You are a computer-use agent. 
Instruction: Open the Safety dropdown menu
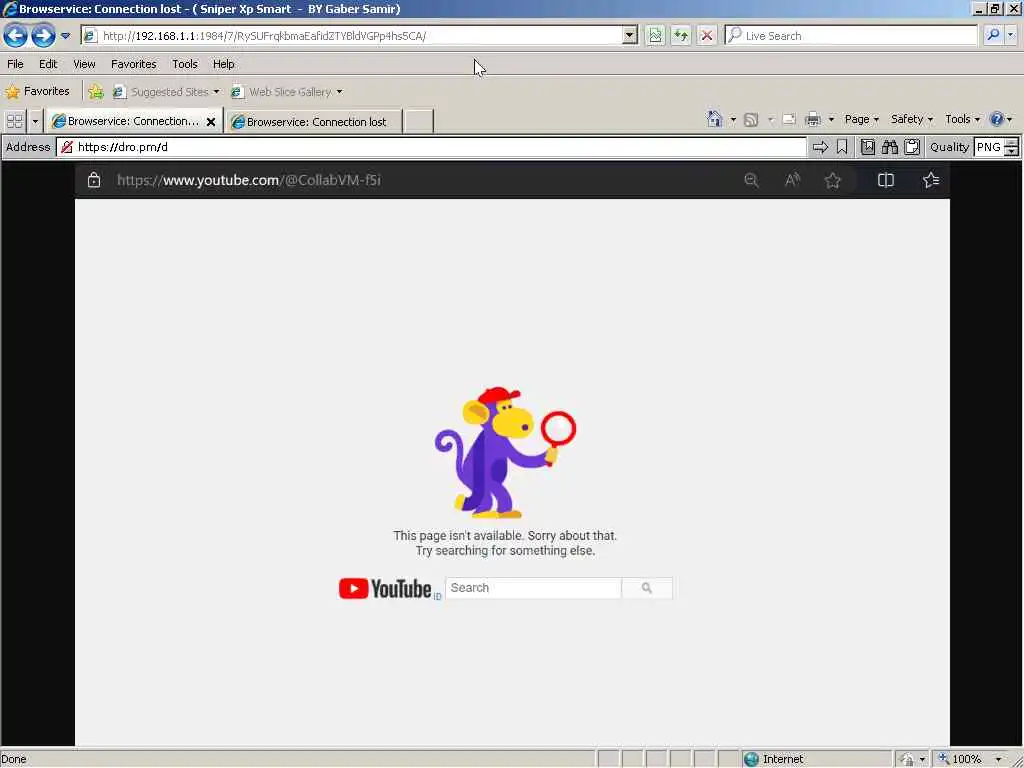click(x=912, y=119)
